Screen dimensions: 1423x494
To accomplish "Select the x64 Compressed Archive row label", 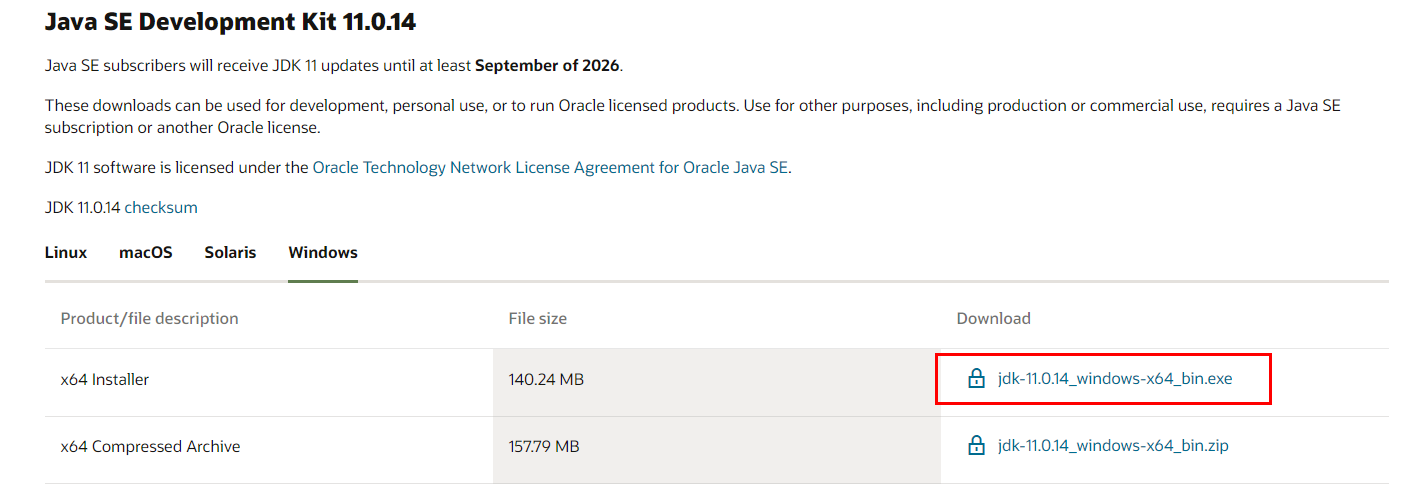I will pos(151,447).
